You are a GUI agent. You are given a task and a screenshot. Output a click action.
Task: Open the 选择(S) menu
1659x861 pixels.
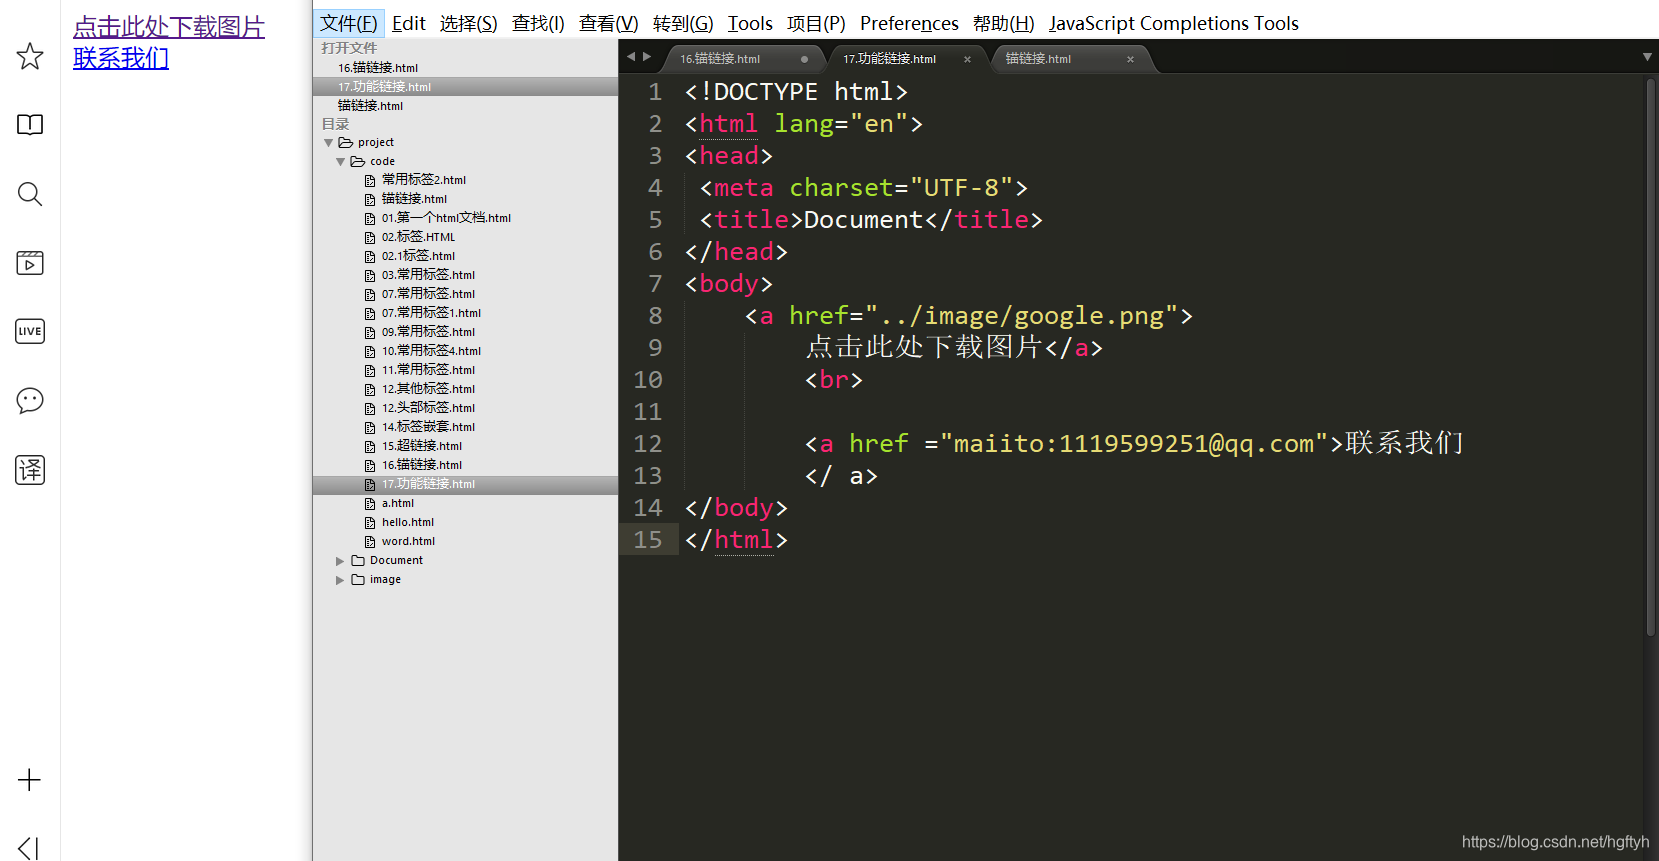[x=468, y=23]
